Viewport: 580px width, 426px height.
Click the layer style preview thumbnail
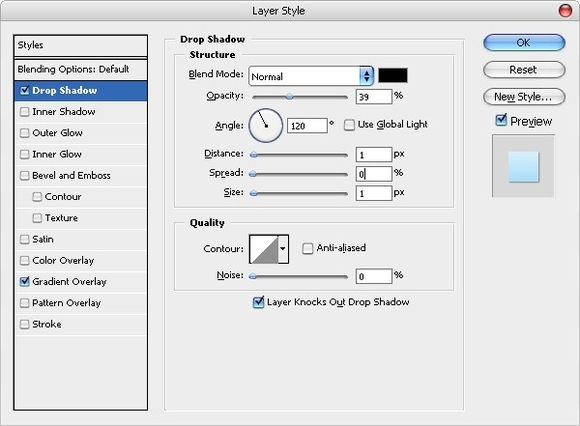pos(523,166)
